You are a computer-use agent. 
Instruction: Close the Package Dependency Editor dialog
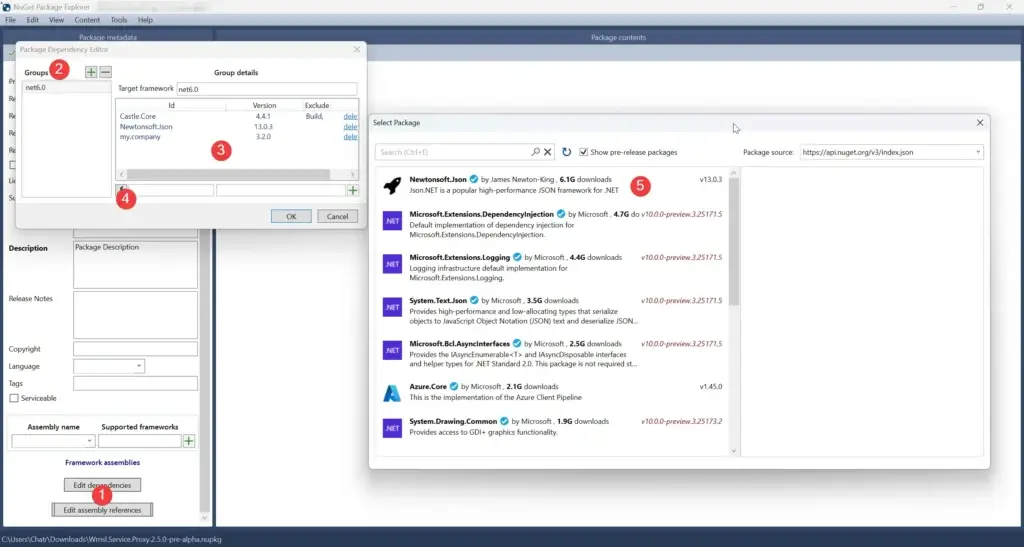click(x=357, y=50)
